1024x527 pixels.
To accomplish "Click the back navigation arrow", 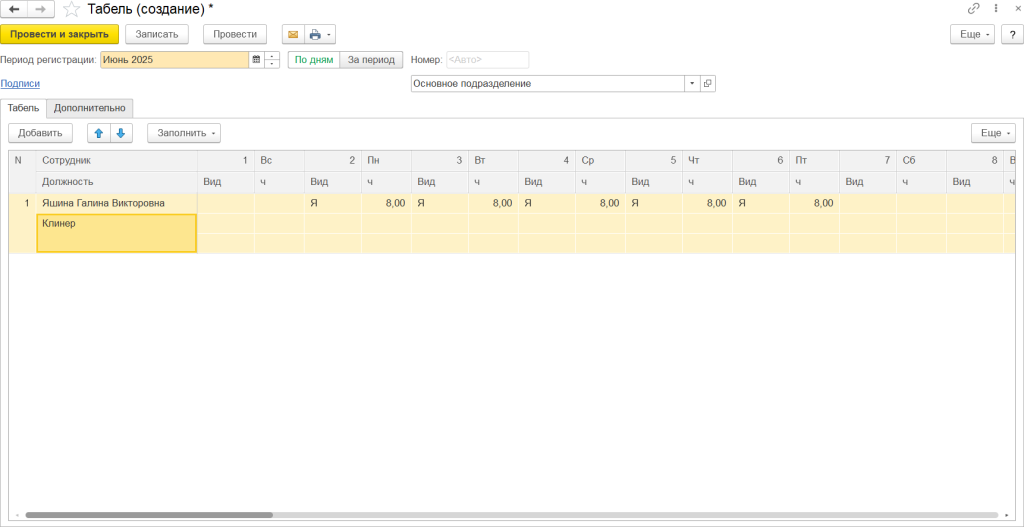I will pos(14,9).
